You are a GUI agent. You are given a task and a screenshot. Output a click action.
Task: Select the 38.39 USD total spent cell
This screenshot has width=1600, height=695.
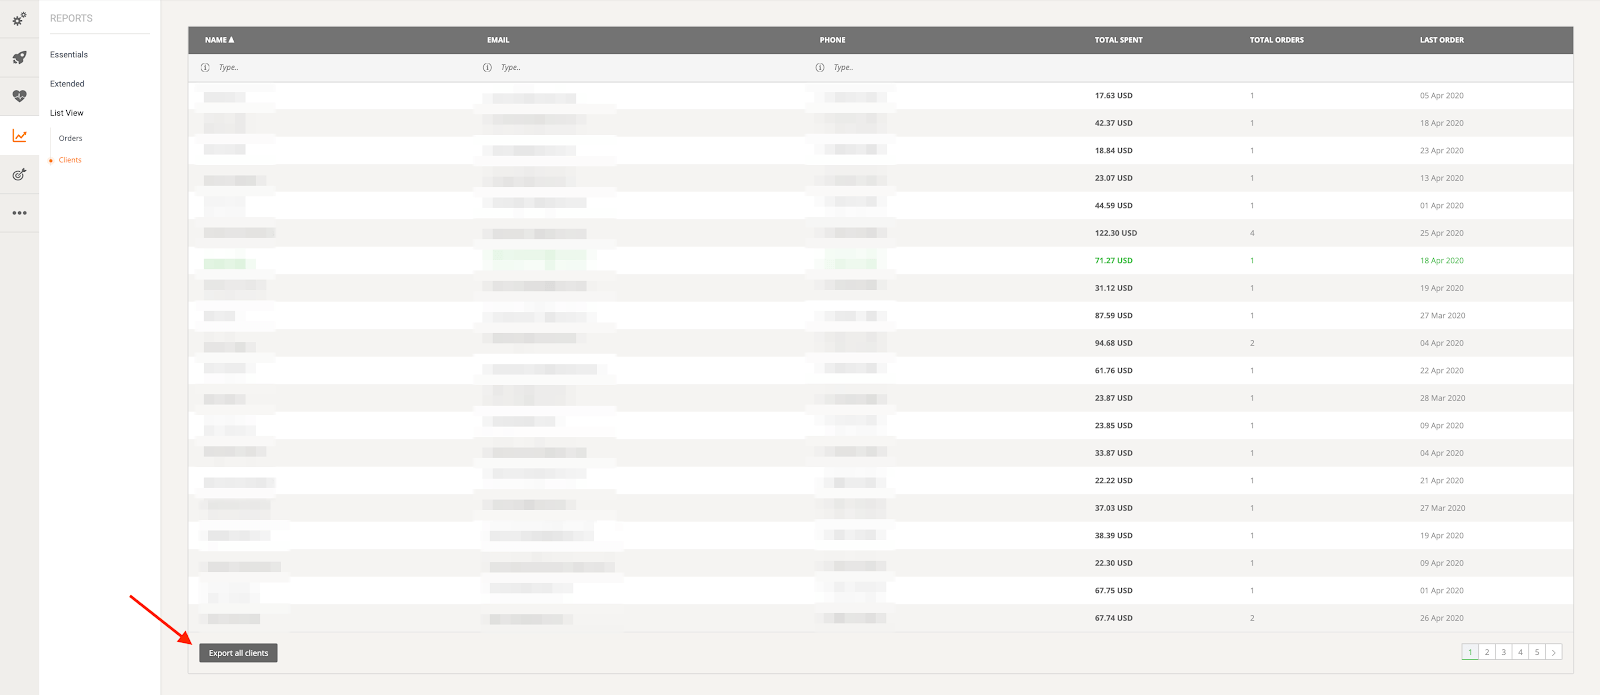point(1113,536)
